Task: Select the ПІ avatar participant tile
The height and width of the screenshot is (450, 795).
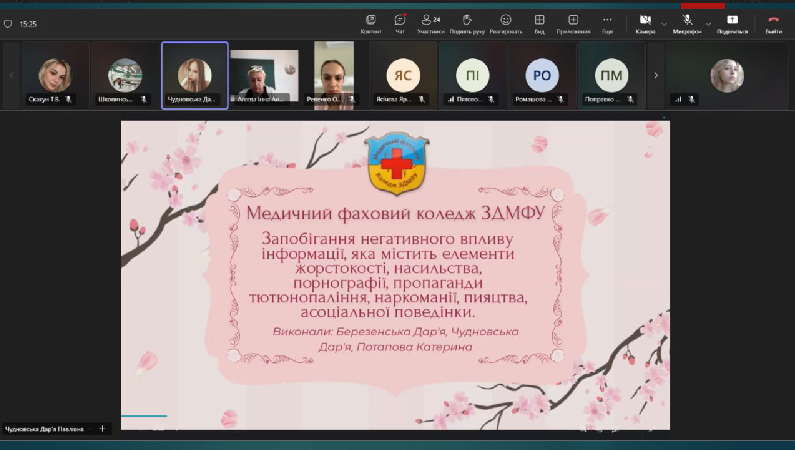Action: click(x=473, y=76)
